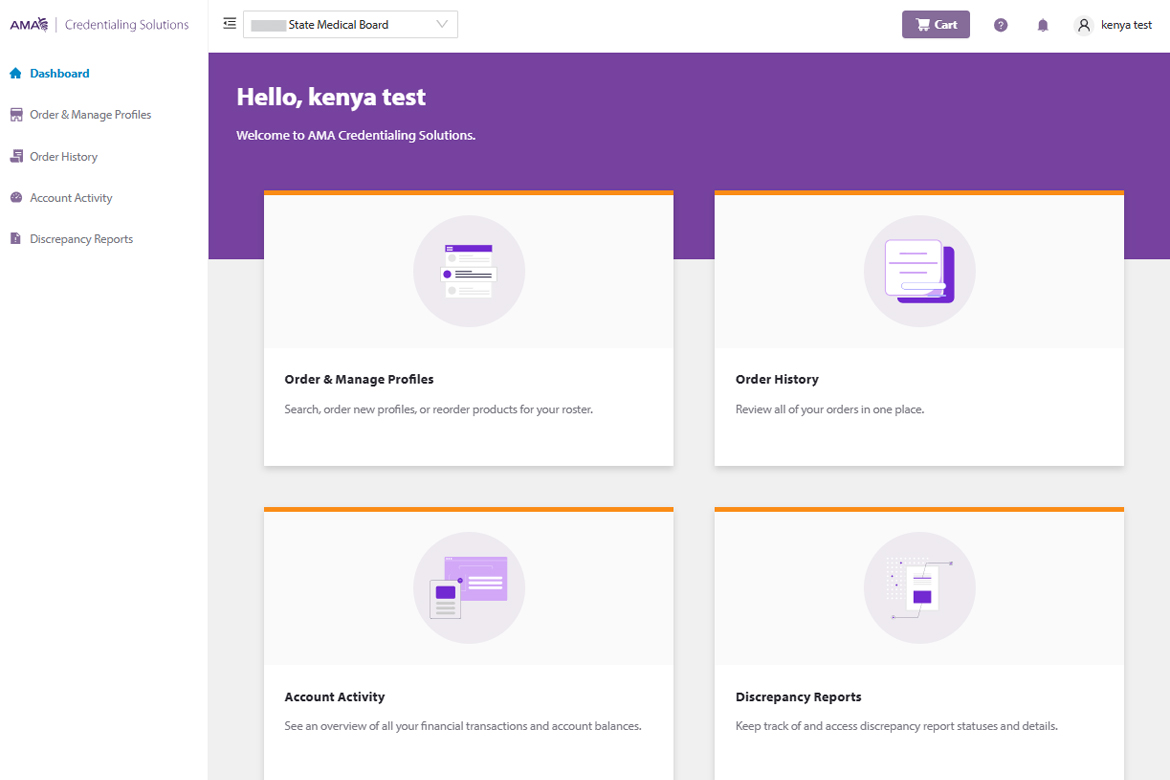Click the AMA logo in the header
This screenshot has height=780, width=1170.
coord(29,25)
